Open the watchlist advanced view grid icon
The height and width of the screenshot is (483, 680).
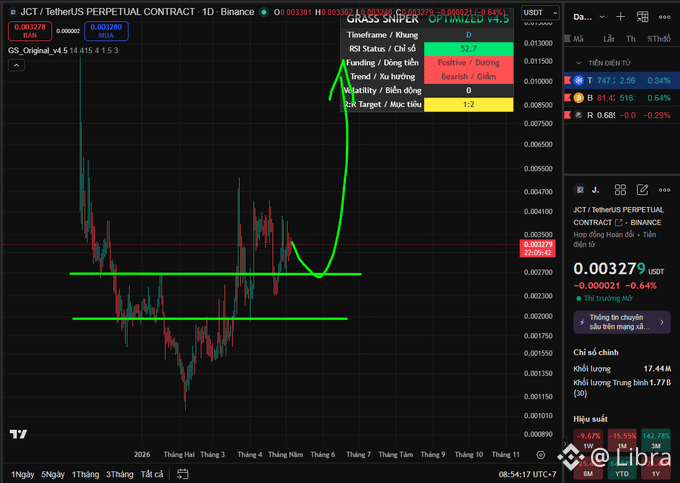[x=642, y=17]
